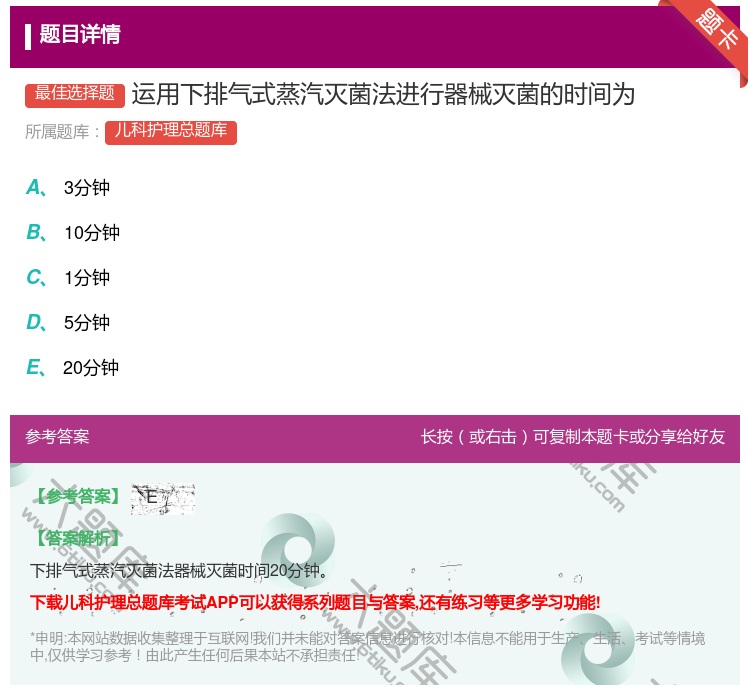Click the 【参考答案】 green label
Image resolution: width=750 pixels, height=685 pixels.
tap(78, 497)
